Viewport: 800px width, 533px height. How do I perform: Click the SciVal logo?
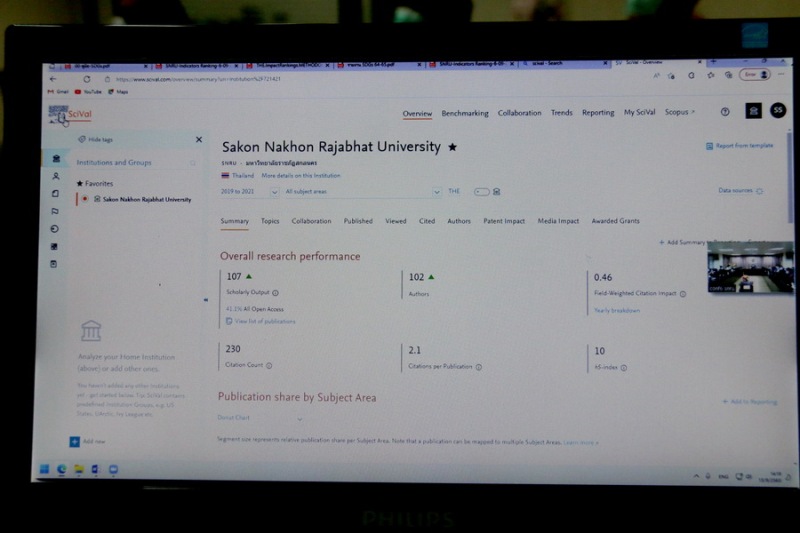click(x=70, y=114)
